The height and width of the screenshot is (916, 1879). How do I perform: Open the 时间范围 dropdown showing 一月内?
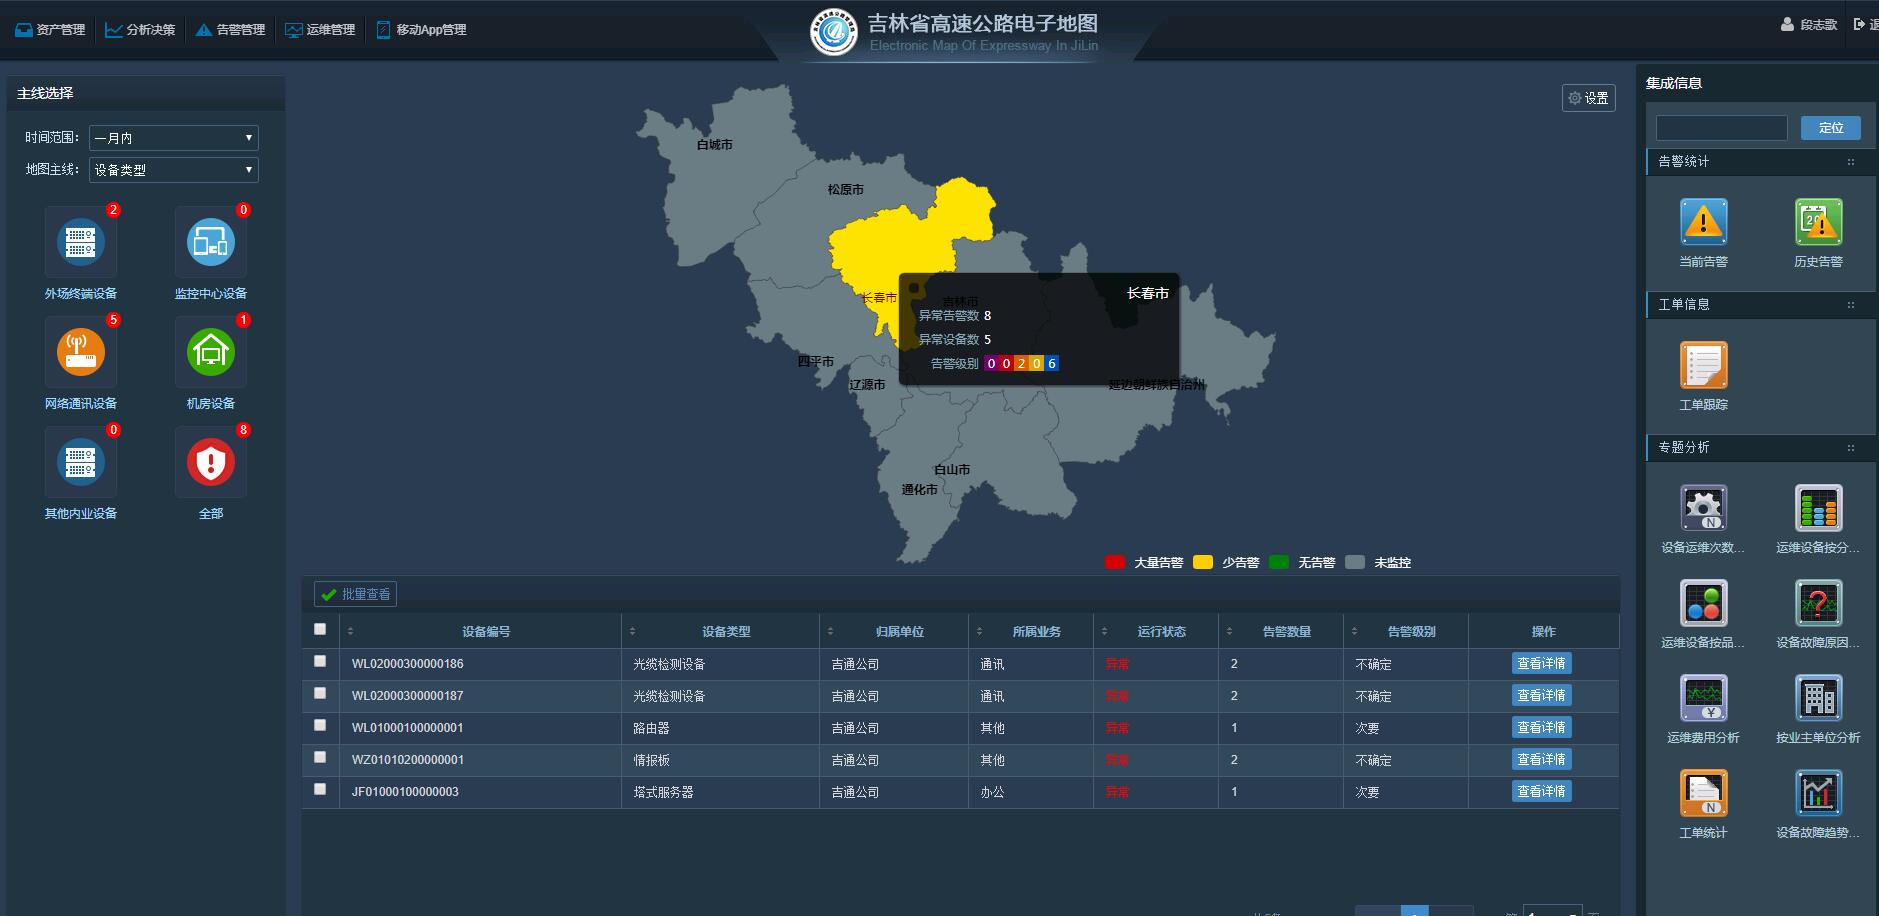point(173,137)
